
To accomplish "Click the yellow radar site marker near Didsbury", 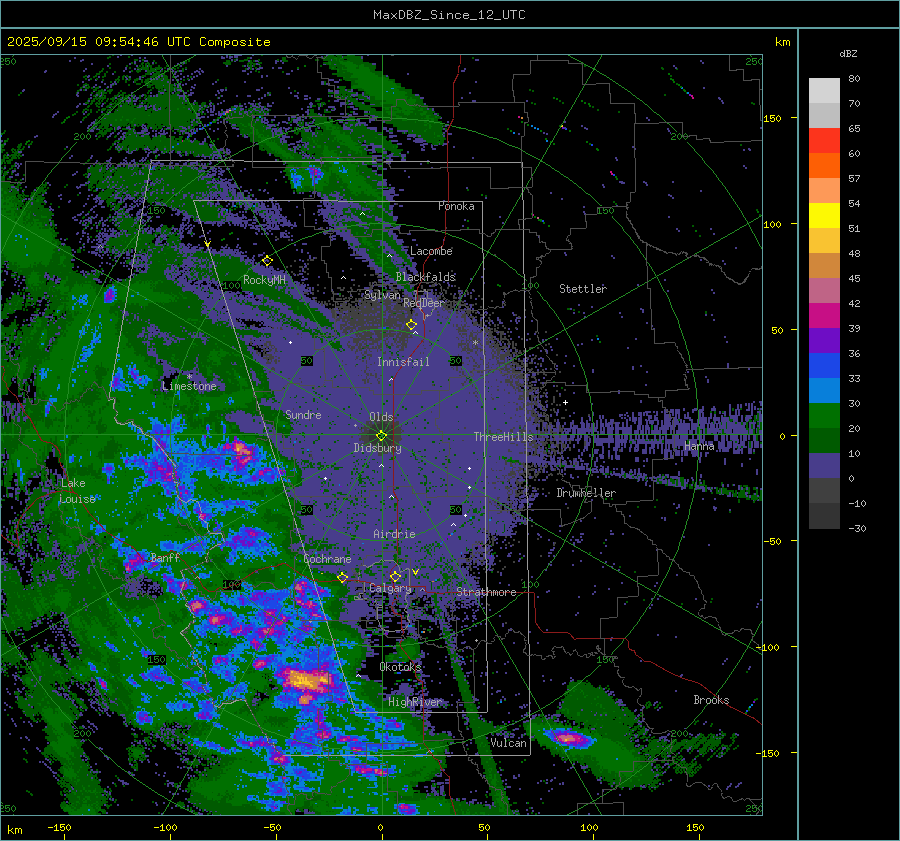I will point(381,436).
